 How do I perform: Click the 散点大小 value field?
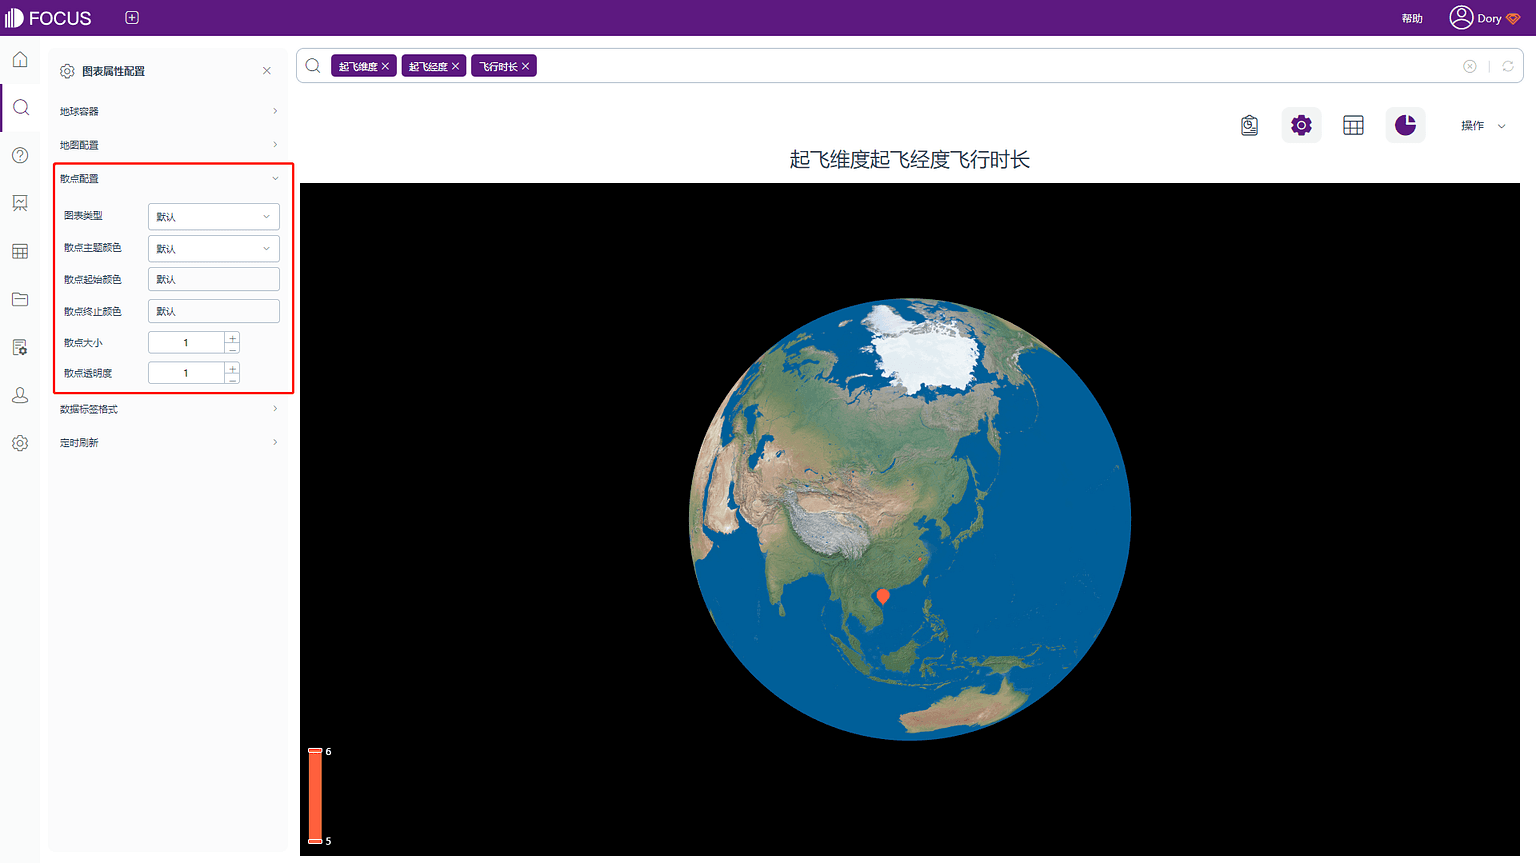click(186, 343)
